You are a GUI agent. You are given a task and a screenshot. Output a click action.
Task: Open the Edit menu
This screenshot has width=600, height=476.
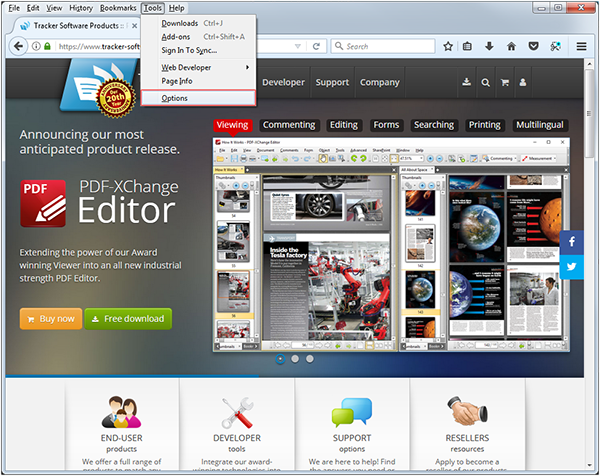(33, 8)
